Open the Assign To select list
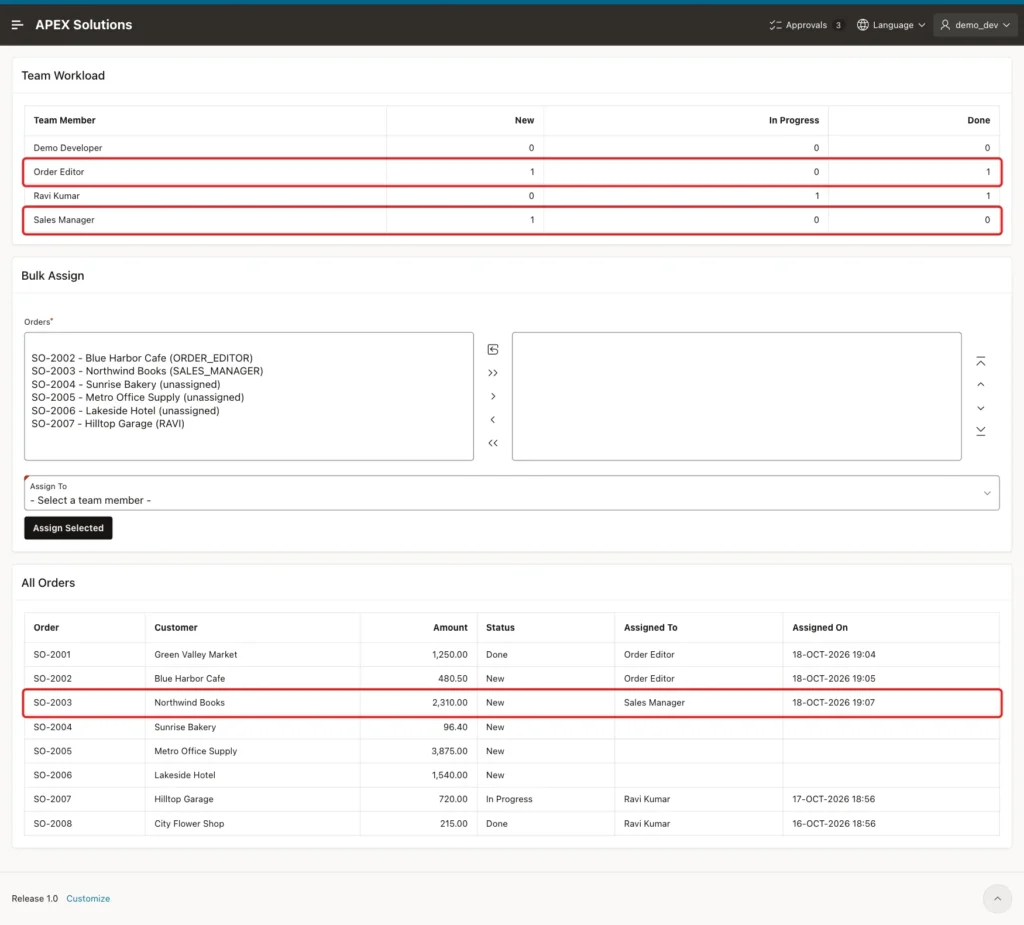Image resolution: width=1024 pixels, height=925 pixels. (512, 493)
